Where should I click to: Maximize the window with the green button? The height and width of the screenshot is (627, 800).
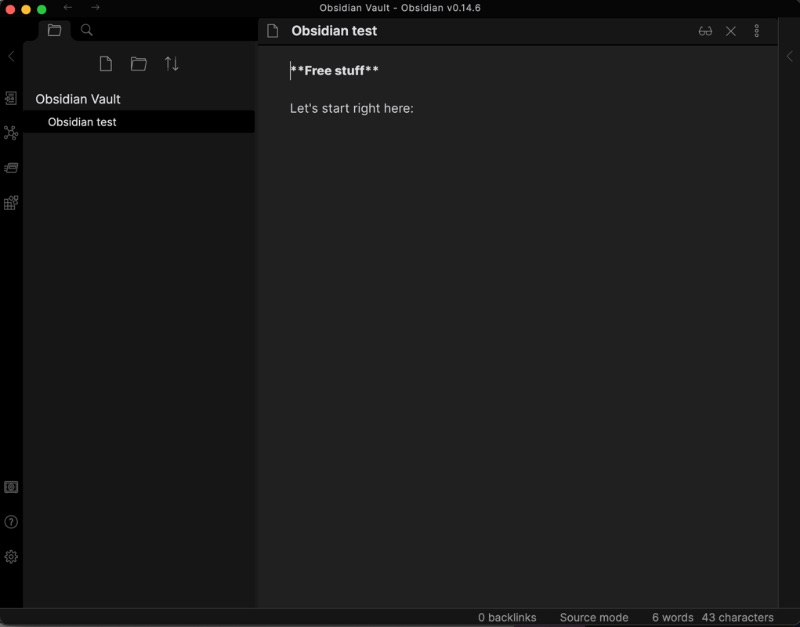[42, 9]
